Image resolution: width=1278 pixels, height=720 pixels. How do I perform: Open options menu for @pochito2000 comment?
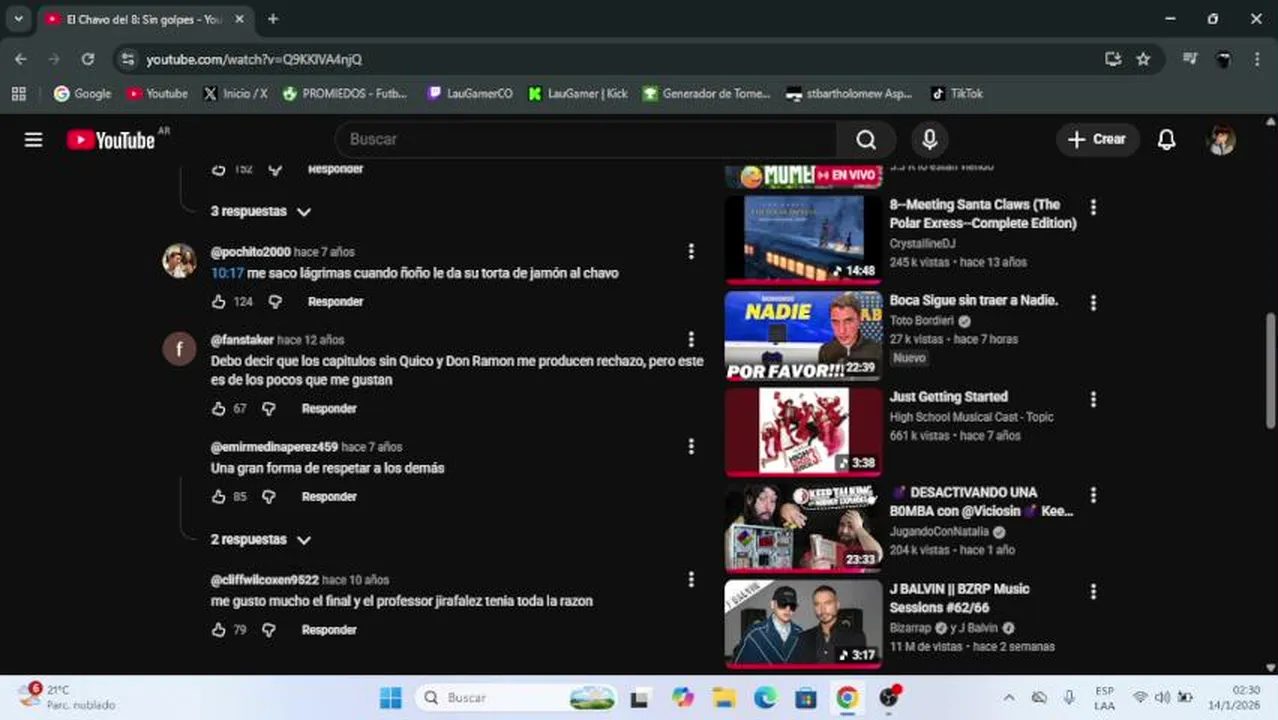coord(691,251)
